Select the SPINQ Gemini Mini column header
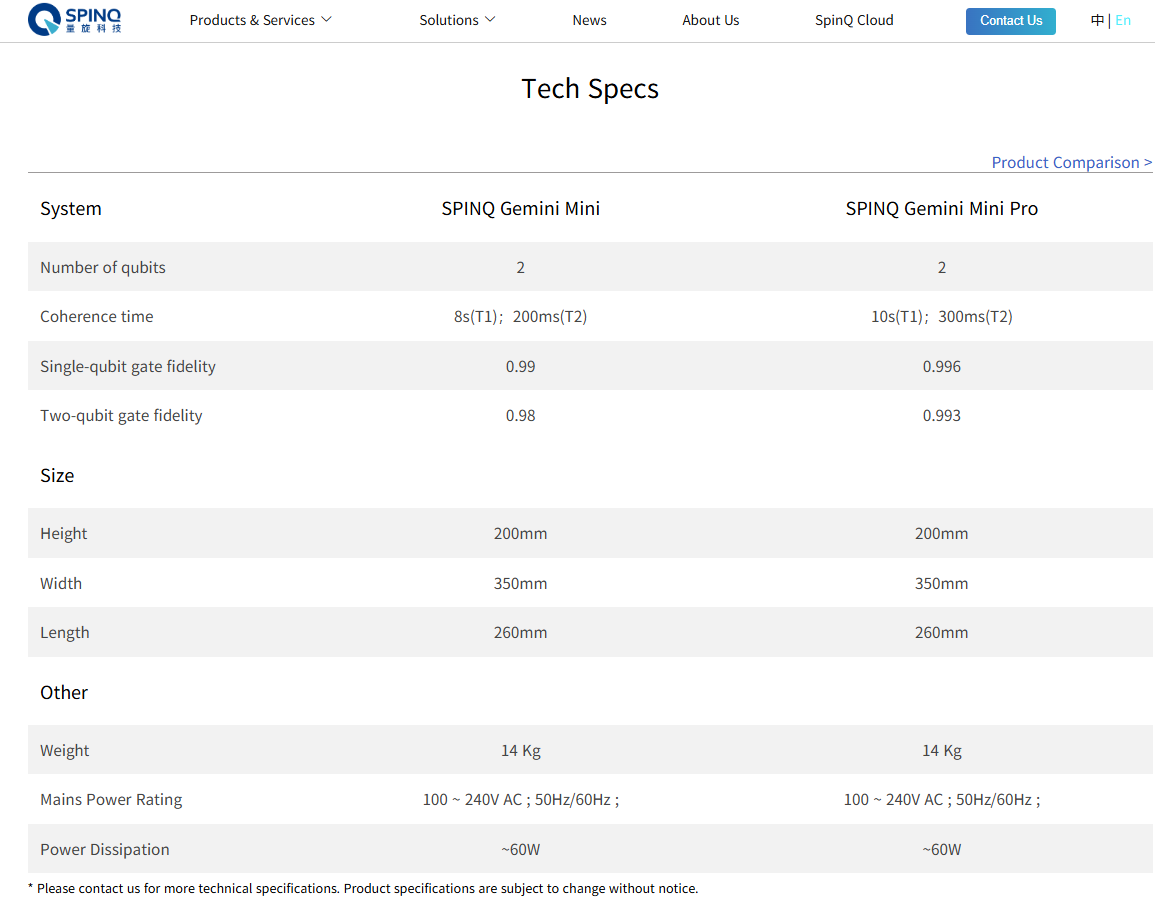Image resolution: width=1155 pixels, height=904 pixels. pos(520,209)
